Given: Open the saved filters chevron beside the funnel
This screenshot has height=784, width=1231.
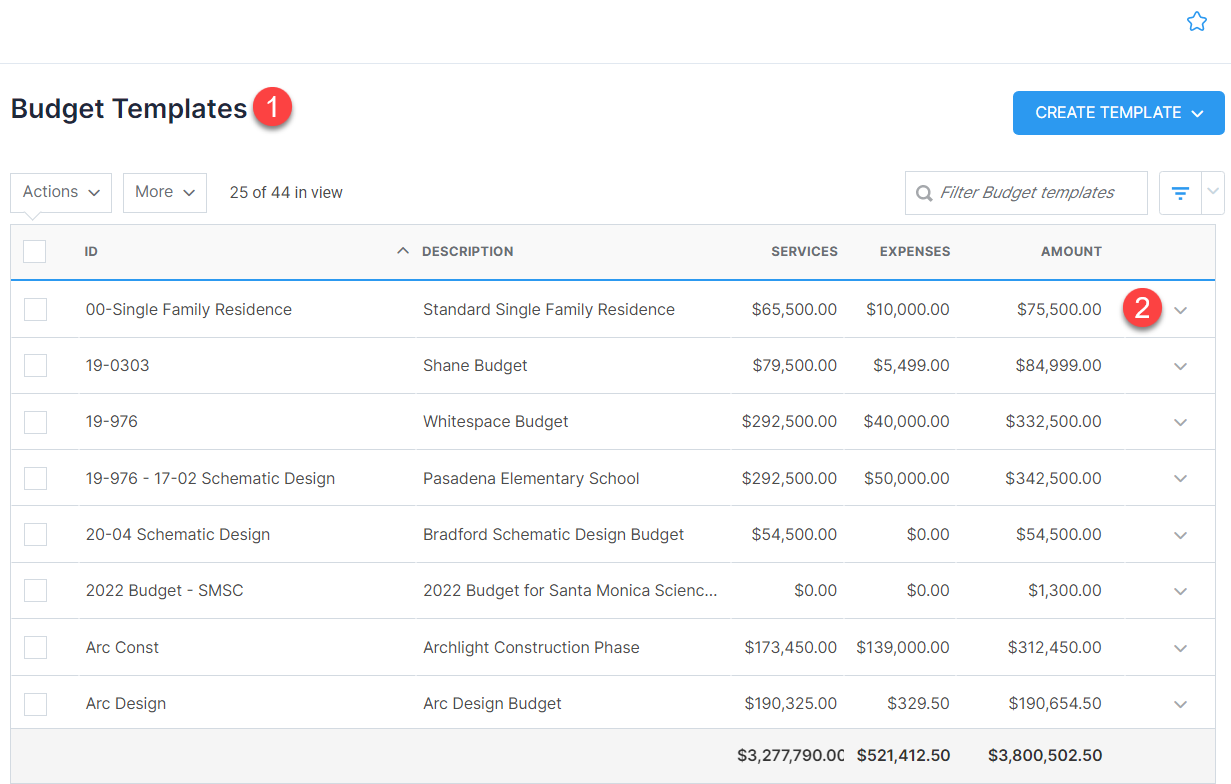Looking at the screenshot, I should [1212, 192].
